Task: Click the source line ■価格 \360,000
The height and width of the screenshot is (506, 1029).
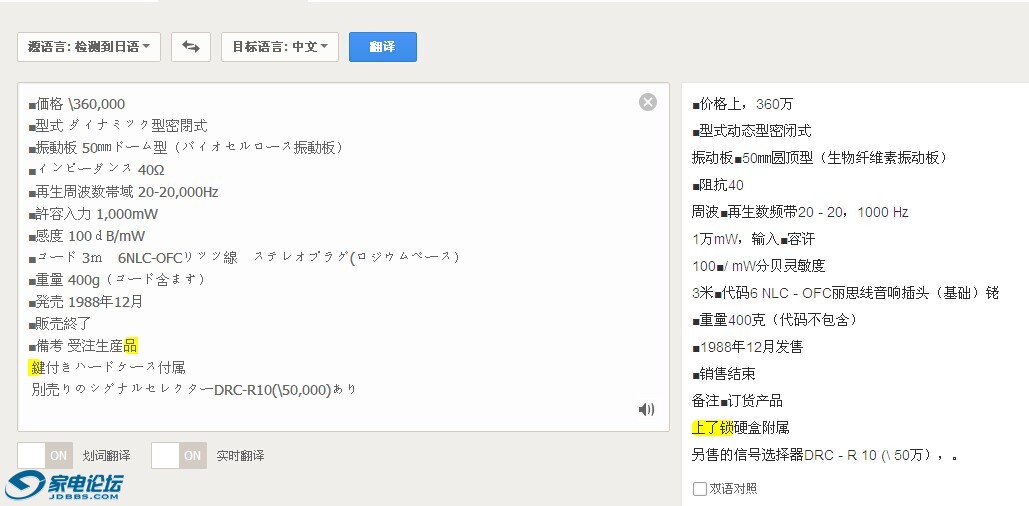Action: [78, 104]
